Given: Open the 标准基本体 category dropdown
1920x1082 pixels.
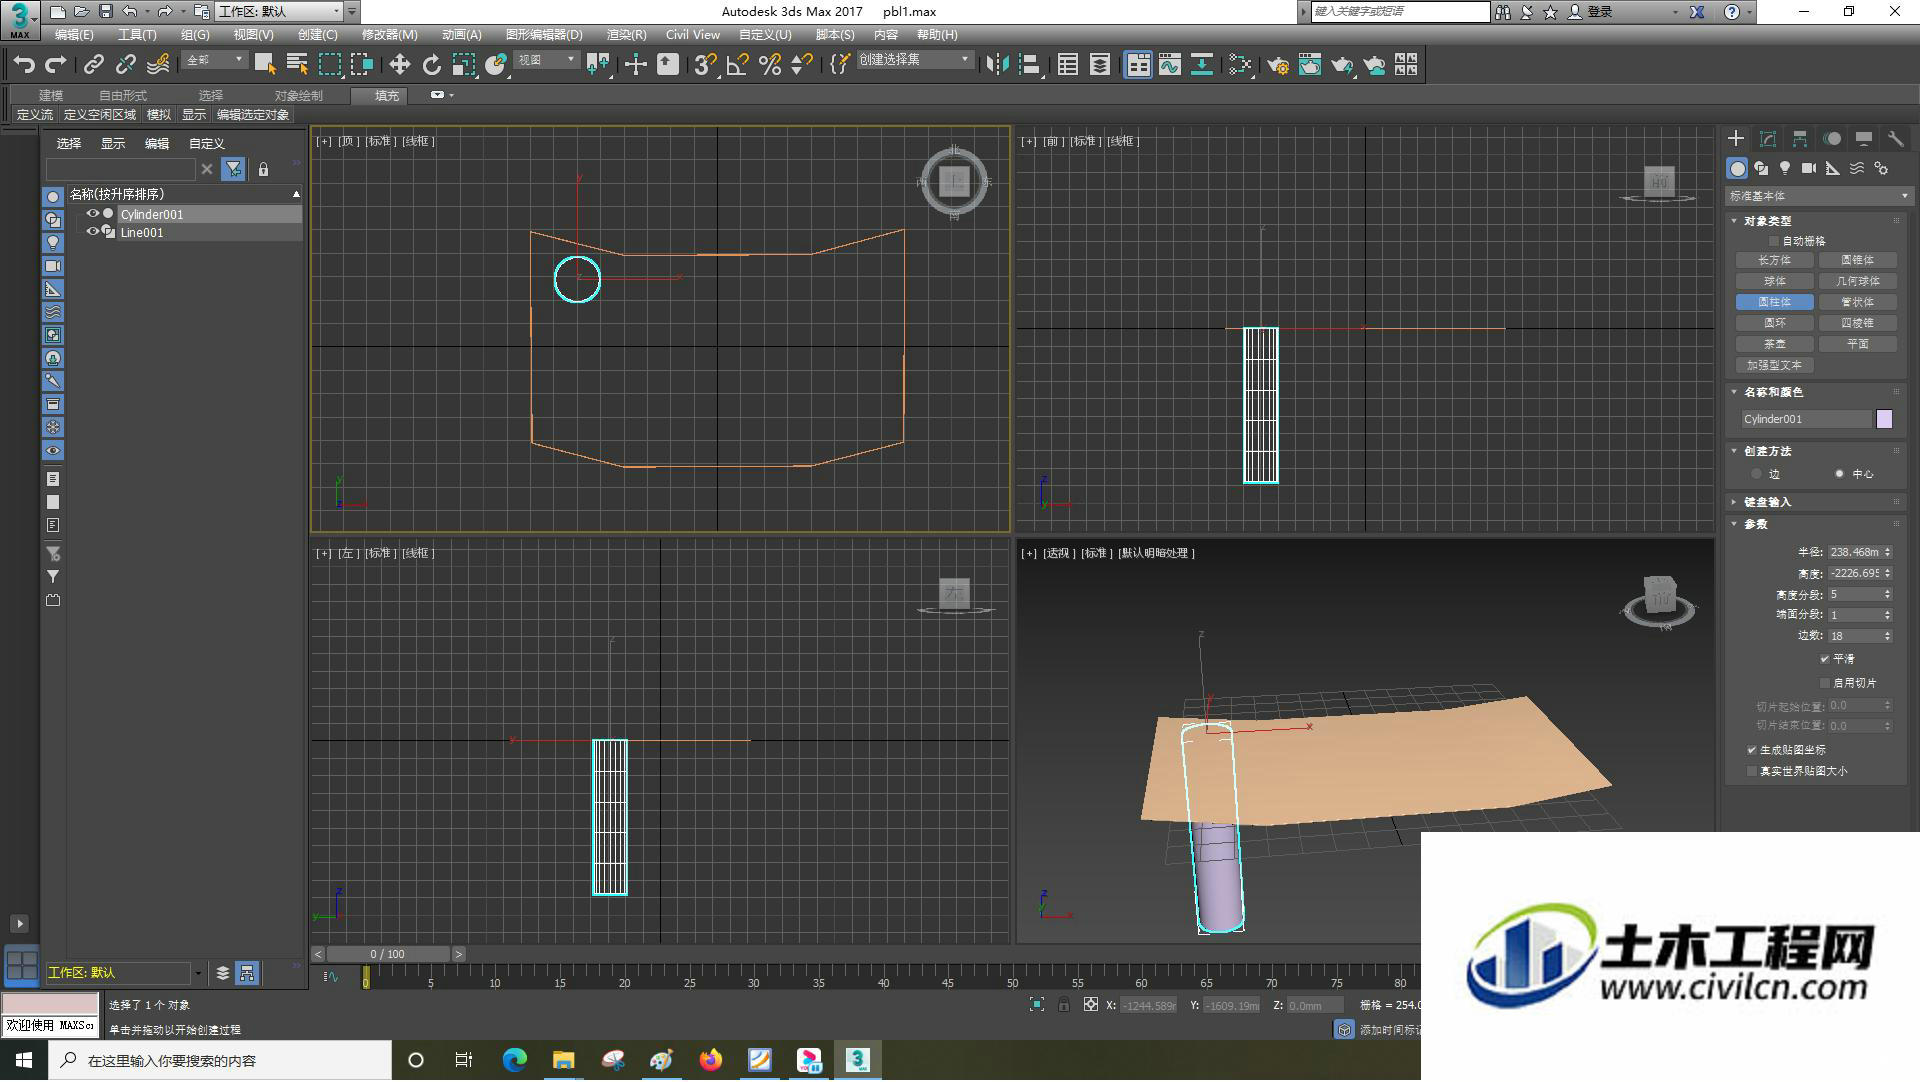Looking at the screenshot, I should click(1818, 196).
